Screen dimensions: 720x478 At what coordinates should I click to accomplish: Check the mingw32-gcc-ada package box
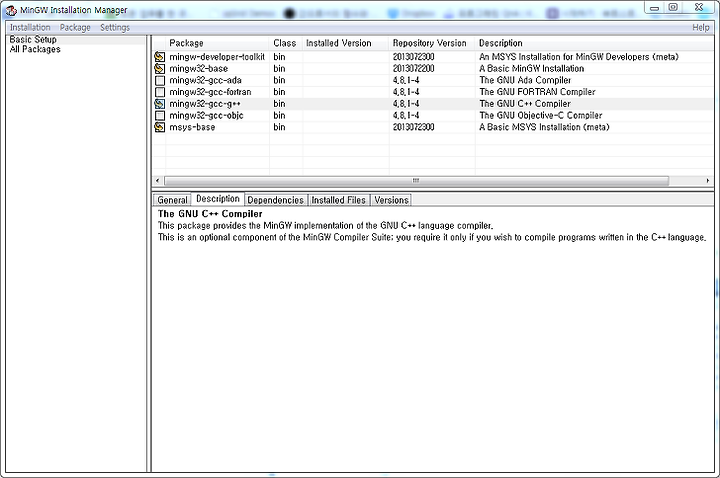click(x=159, y=80)
